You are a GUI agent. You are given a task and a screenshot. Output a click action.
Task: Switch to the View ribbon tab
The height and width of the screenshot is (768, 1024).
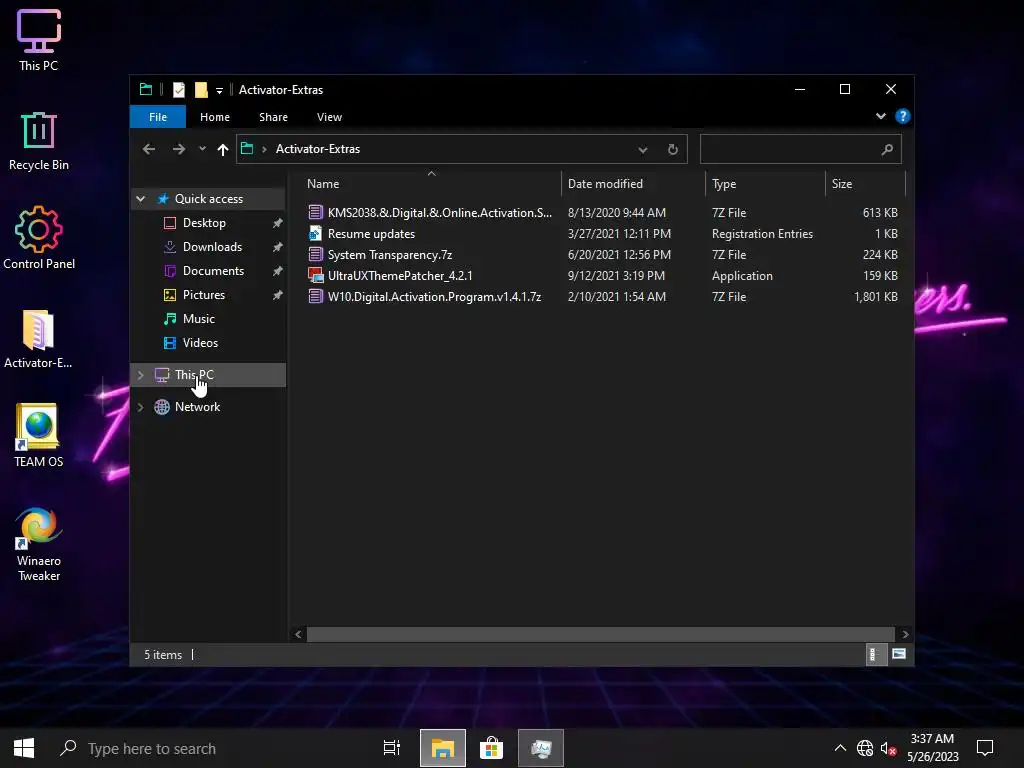[329, 117]
